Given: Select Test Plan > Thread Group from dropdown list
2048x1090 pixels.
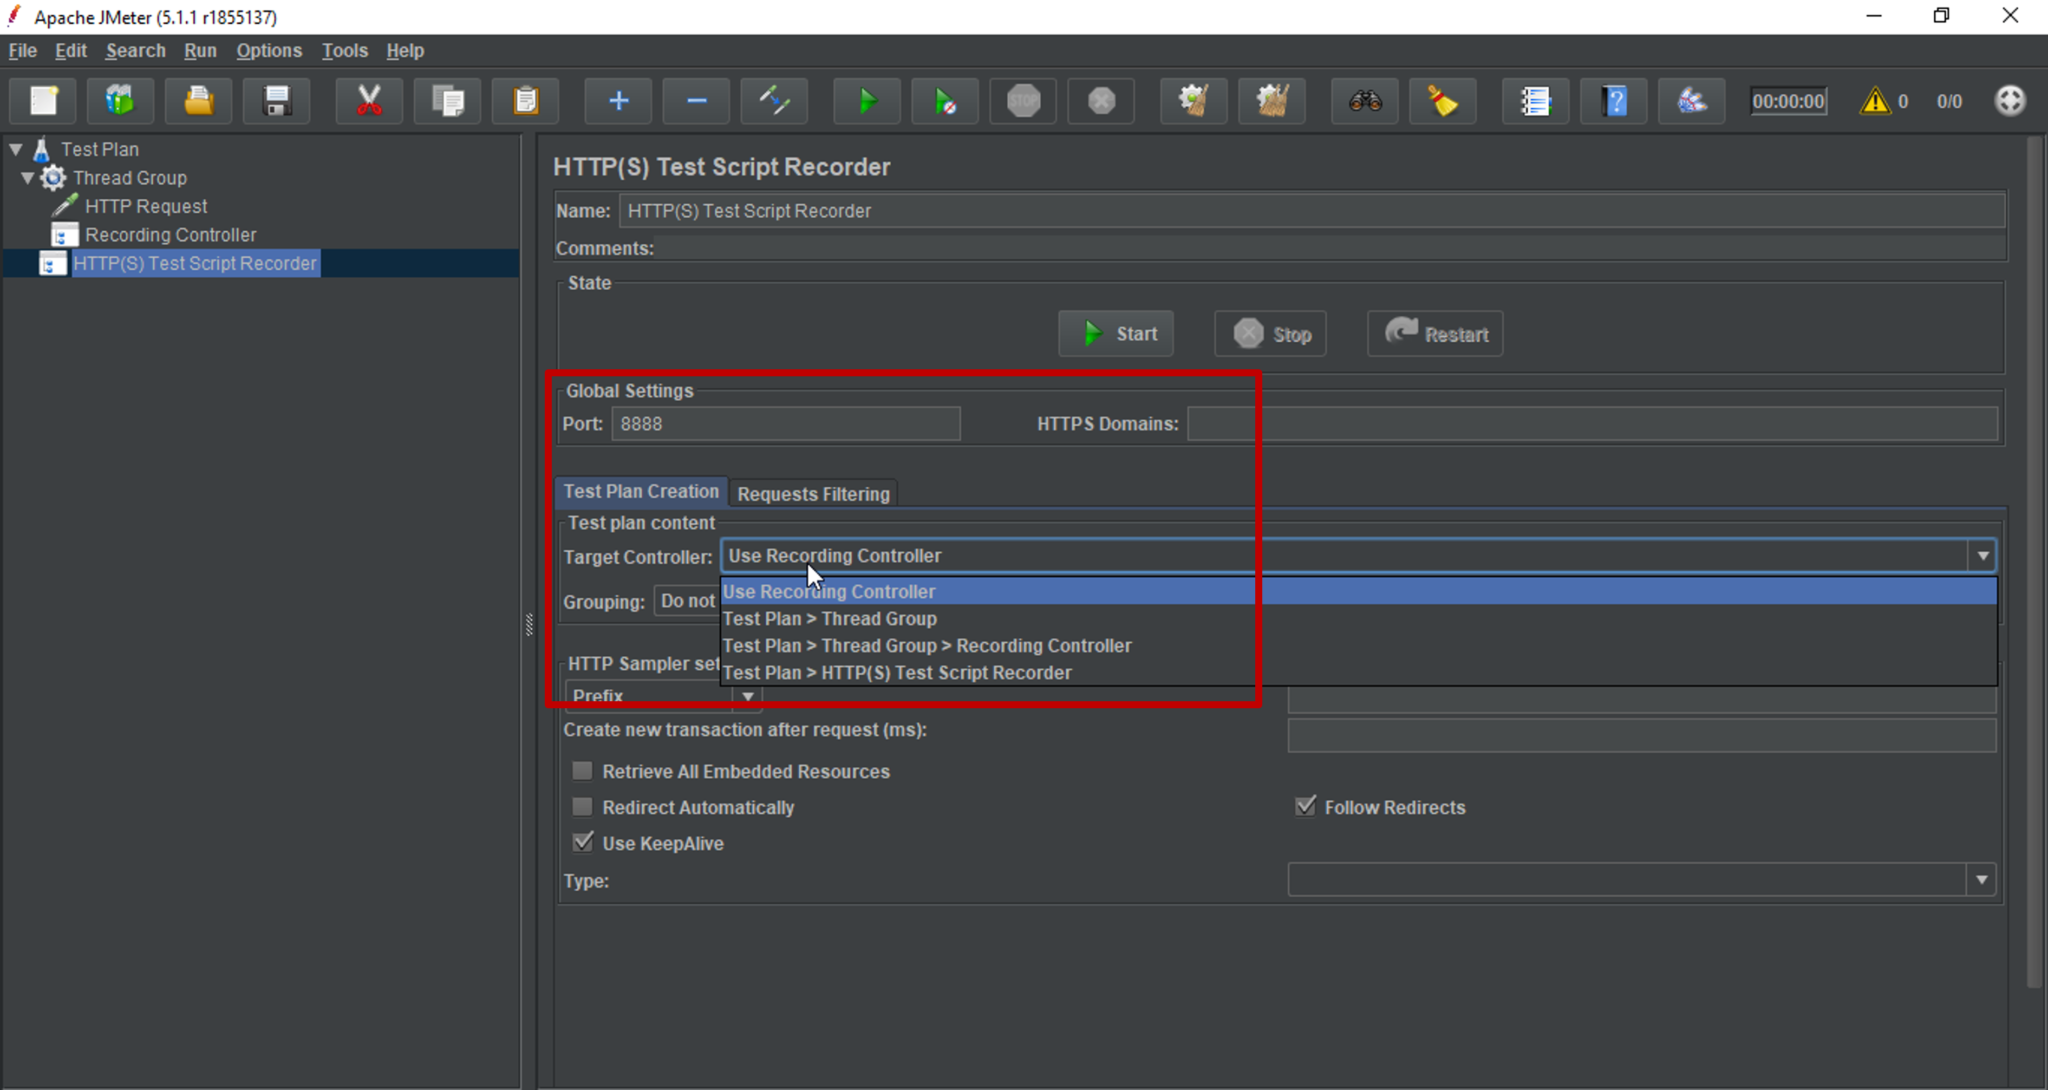Looking at the screenshot, I should [830, 618].
